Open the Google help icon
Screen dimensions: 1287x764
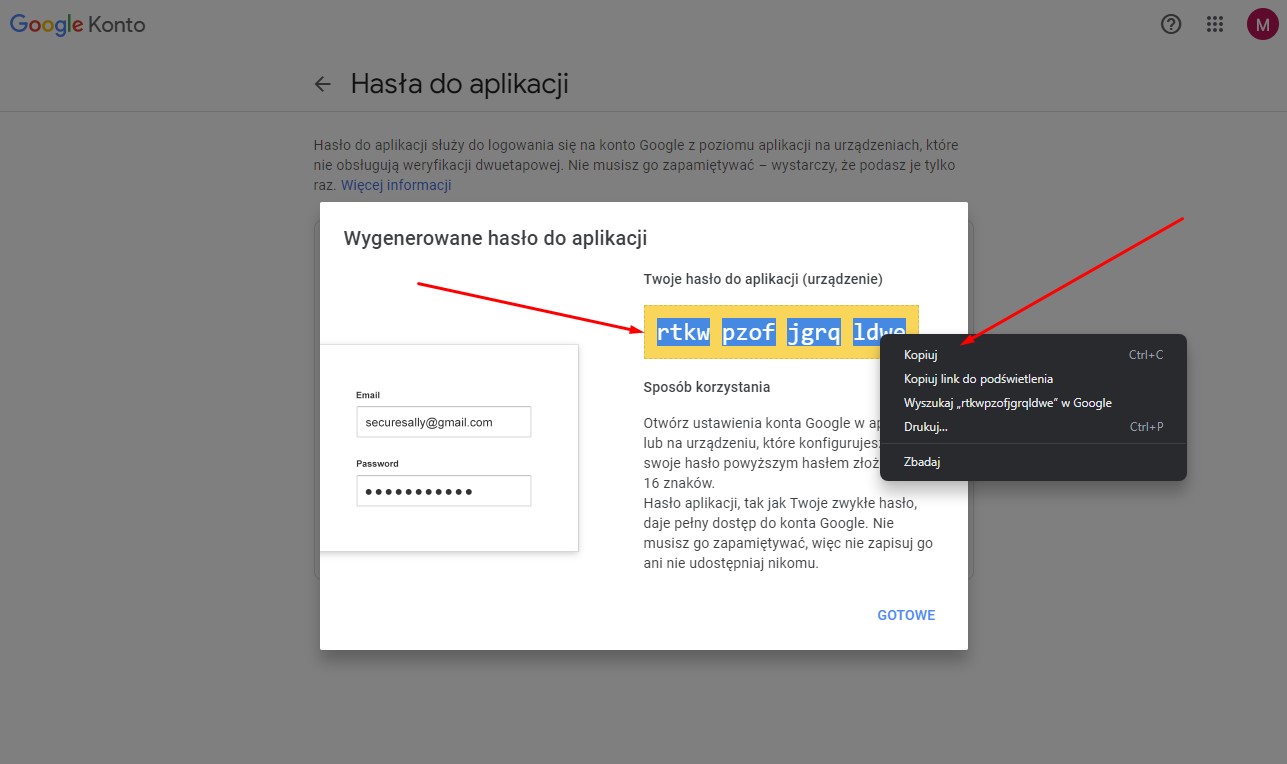pos(1171,25)
